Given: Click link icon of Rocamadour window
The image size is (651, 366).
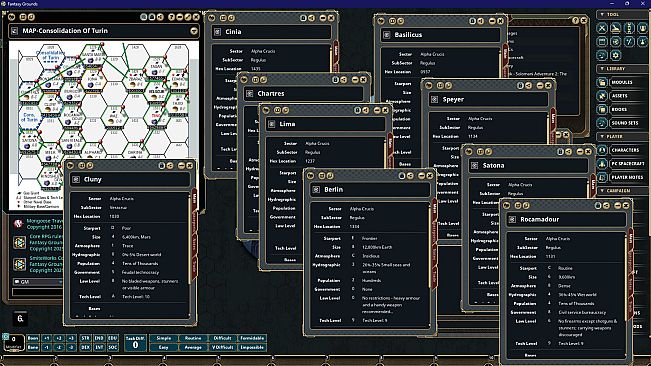Looking at the screenshot, I should click(x=512, y=220).
